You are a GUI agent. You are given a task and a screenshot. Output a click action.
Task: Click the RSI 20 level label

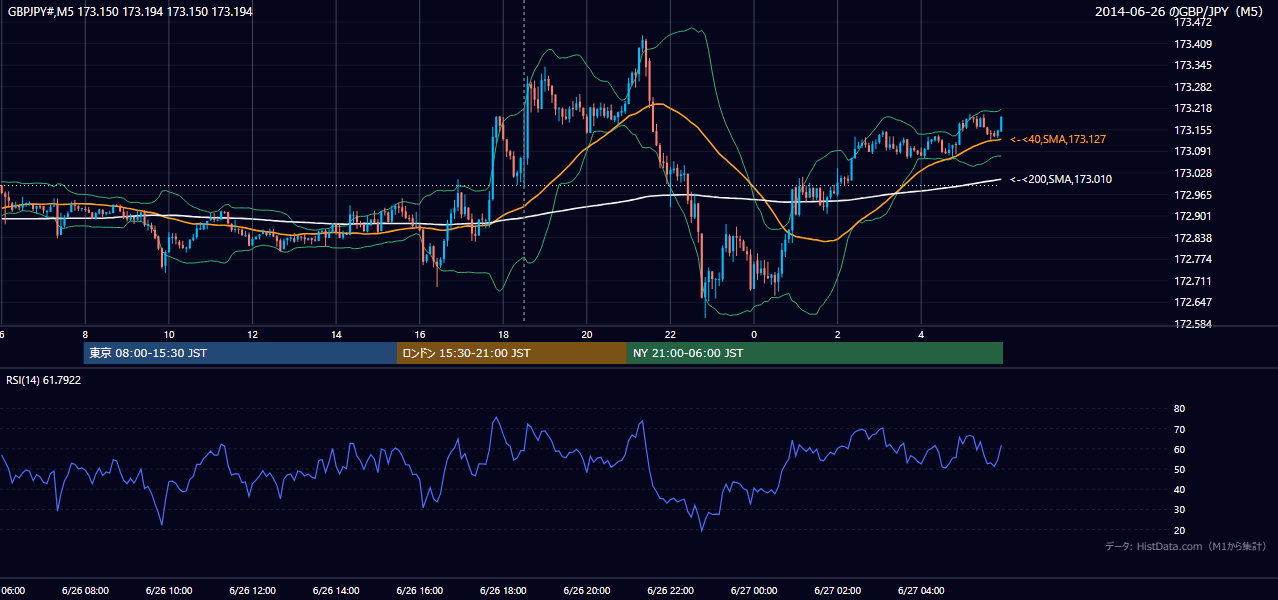point(1180,530)
